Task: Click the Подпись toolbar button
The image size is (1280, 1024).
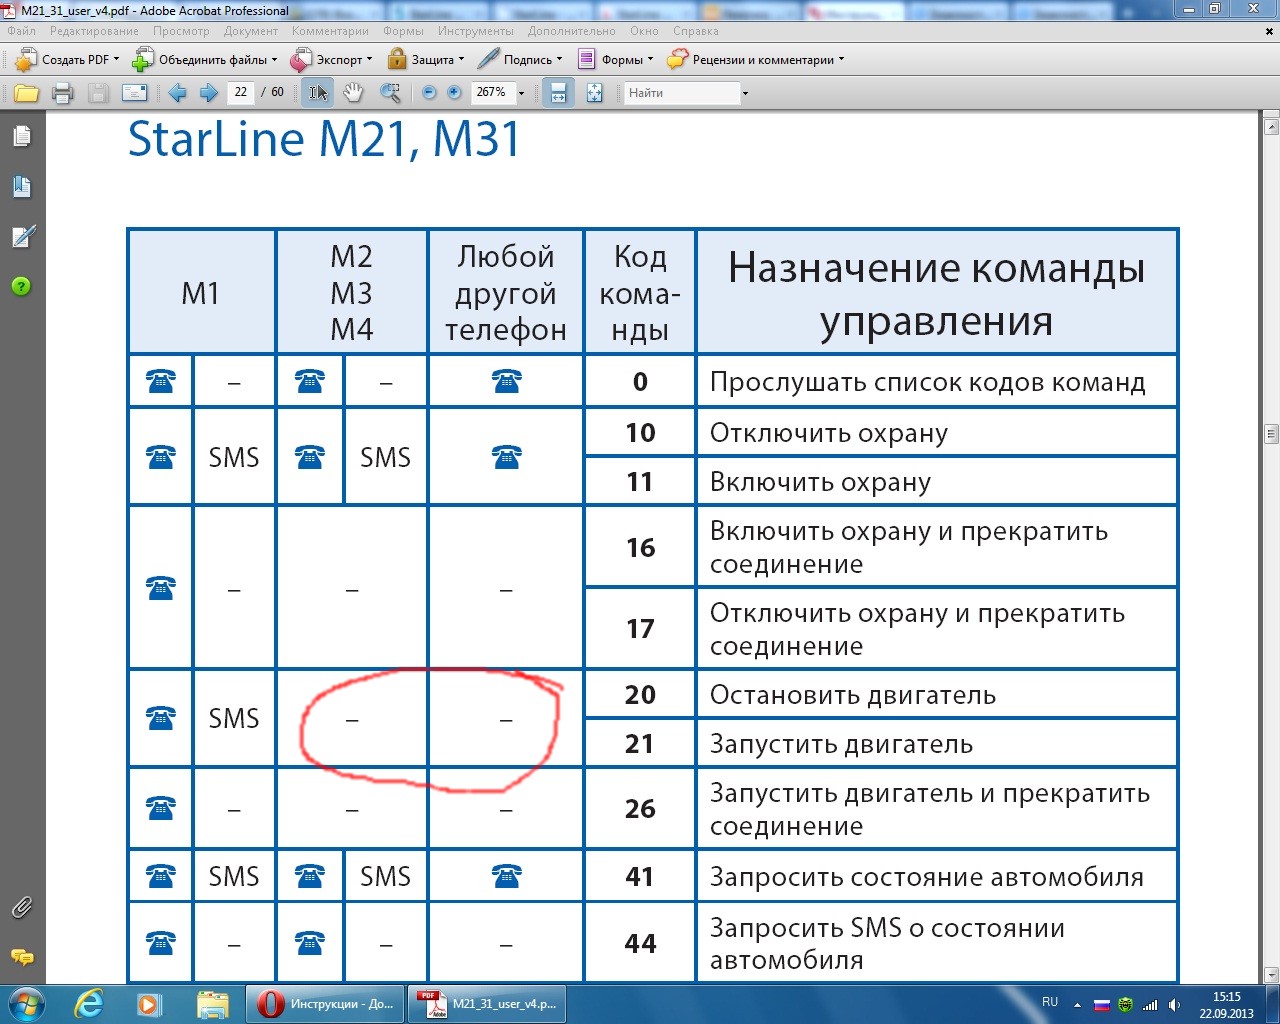Action: pos(520,60)
